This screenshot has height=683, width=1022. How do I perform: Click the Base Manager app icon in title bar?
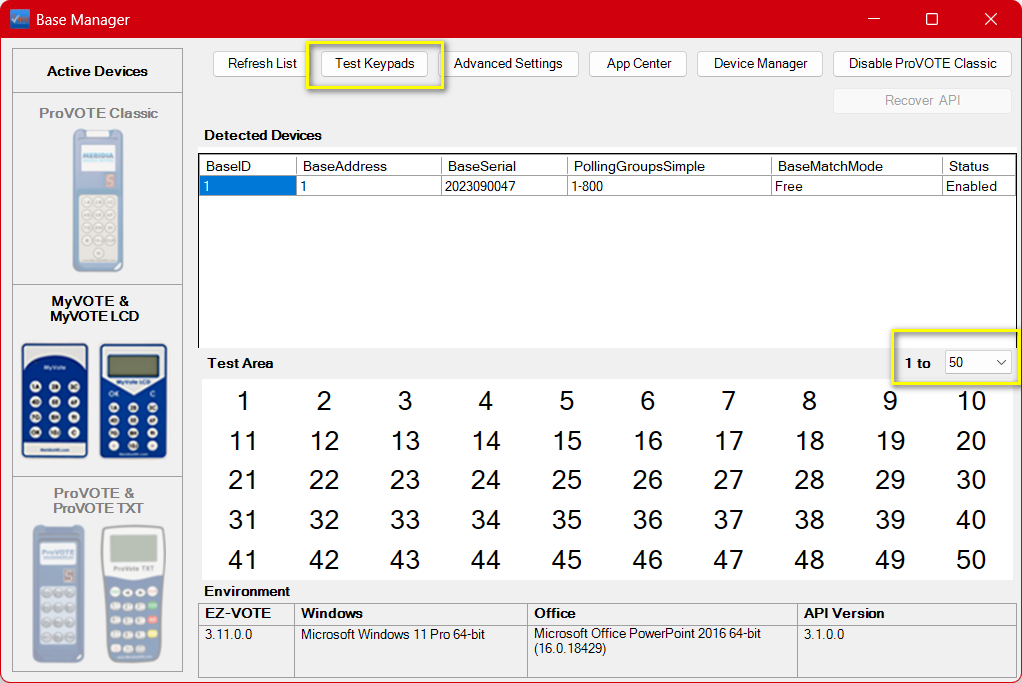(x=20, y=19)
